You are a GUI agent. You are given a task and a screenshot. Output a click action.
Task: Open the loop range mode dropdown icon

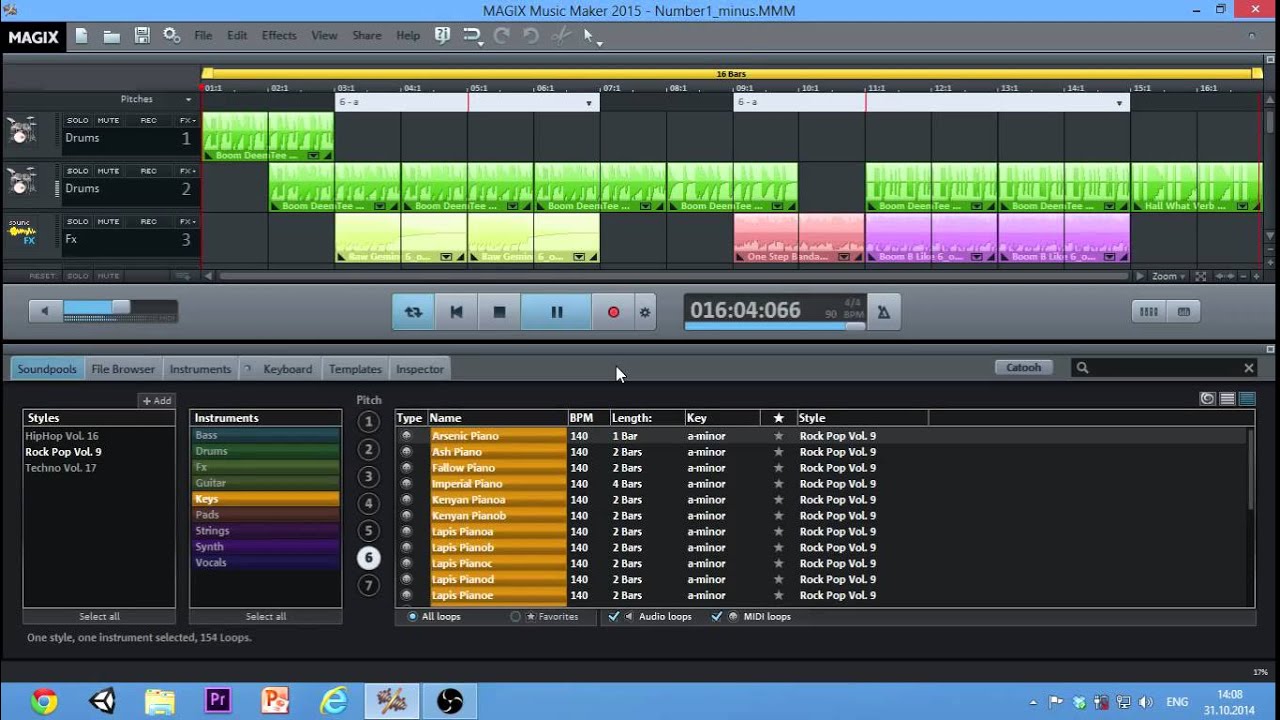click(472, 36)
